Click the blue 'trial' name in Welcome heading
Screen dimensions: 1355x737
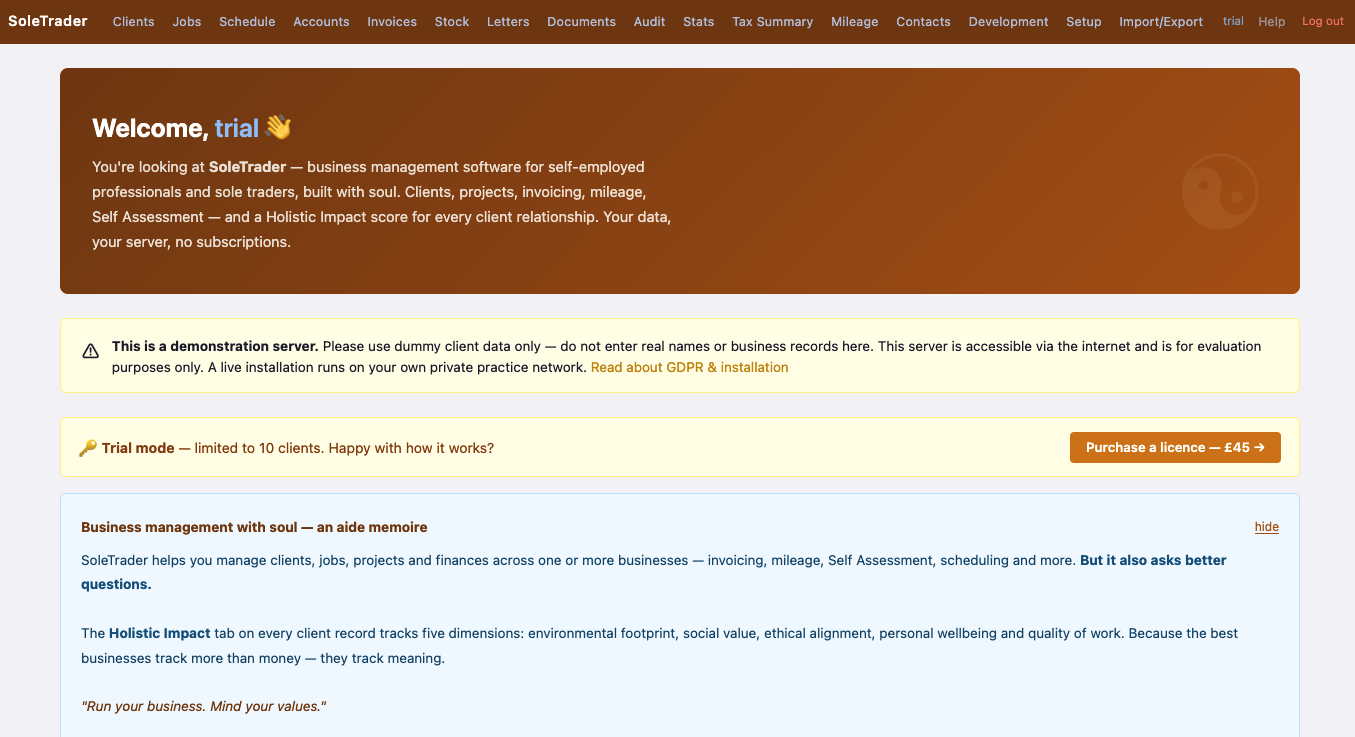tap(237, 128)
